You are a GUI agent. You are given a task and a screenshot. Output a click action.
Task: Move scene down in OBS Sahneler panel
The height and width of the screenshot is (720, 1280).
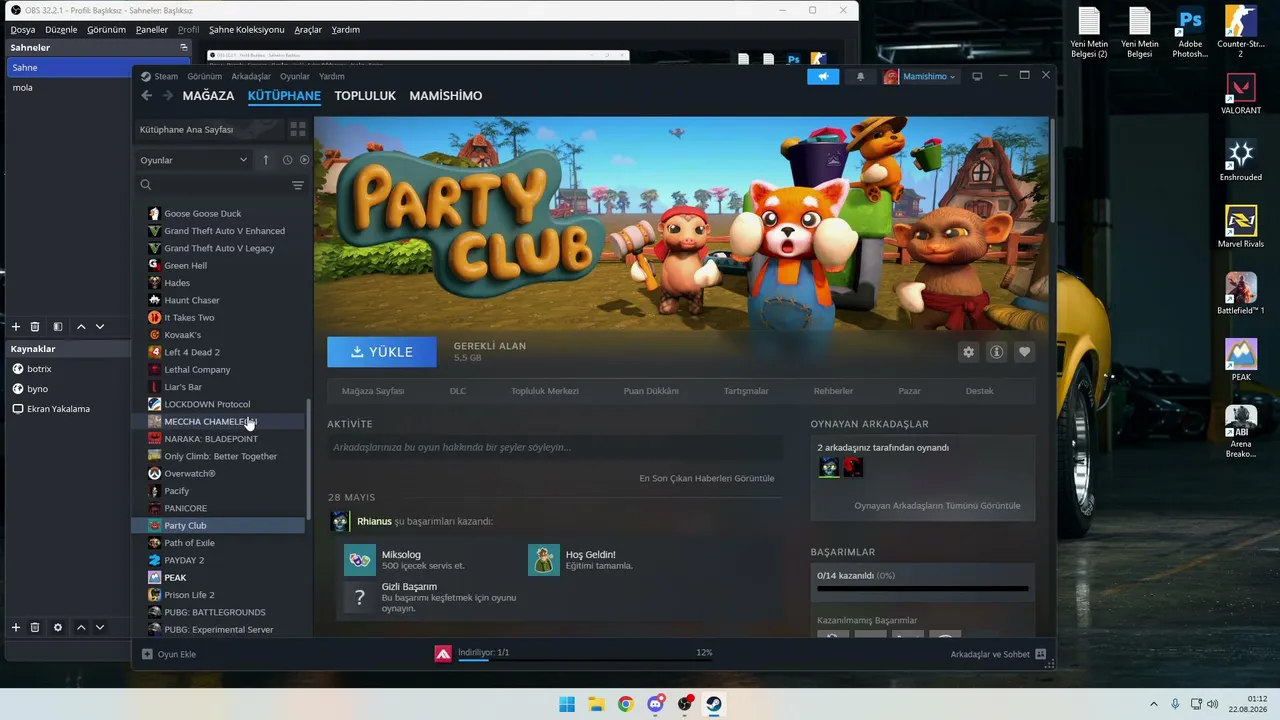(100, 327)
